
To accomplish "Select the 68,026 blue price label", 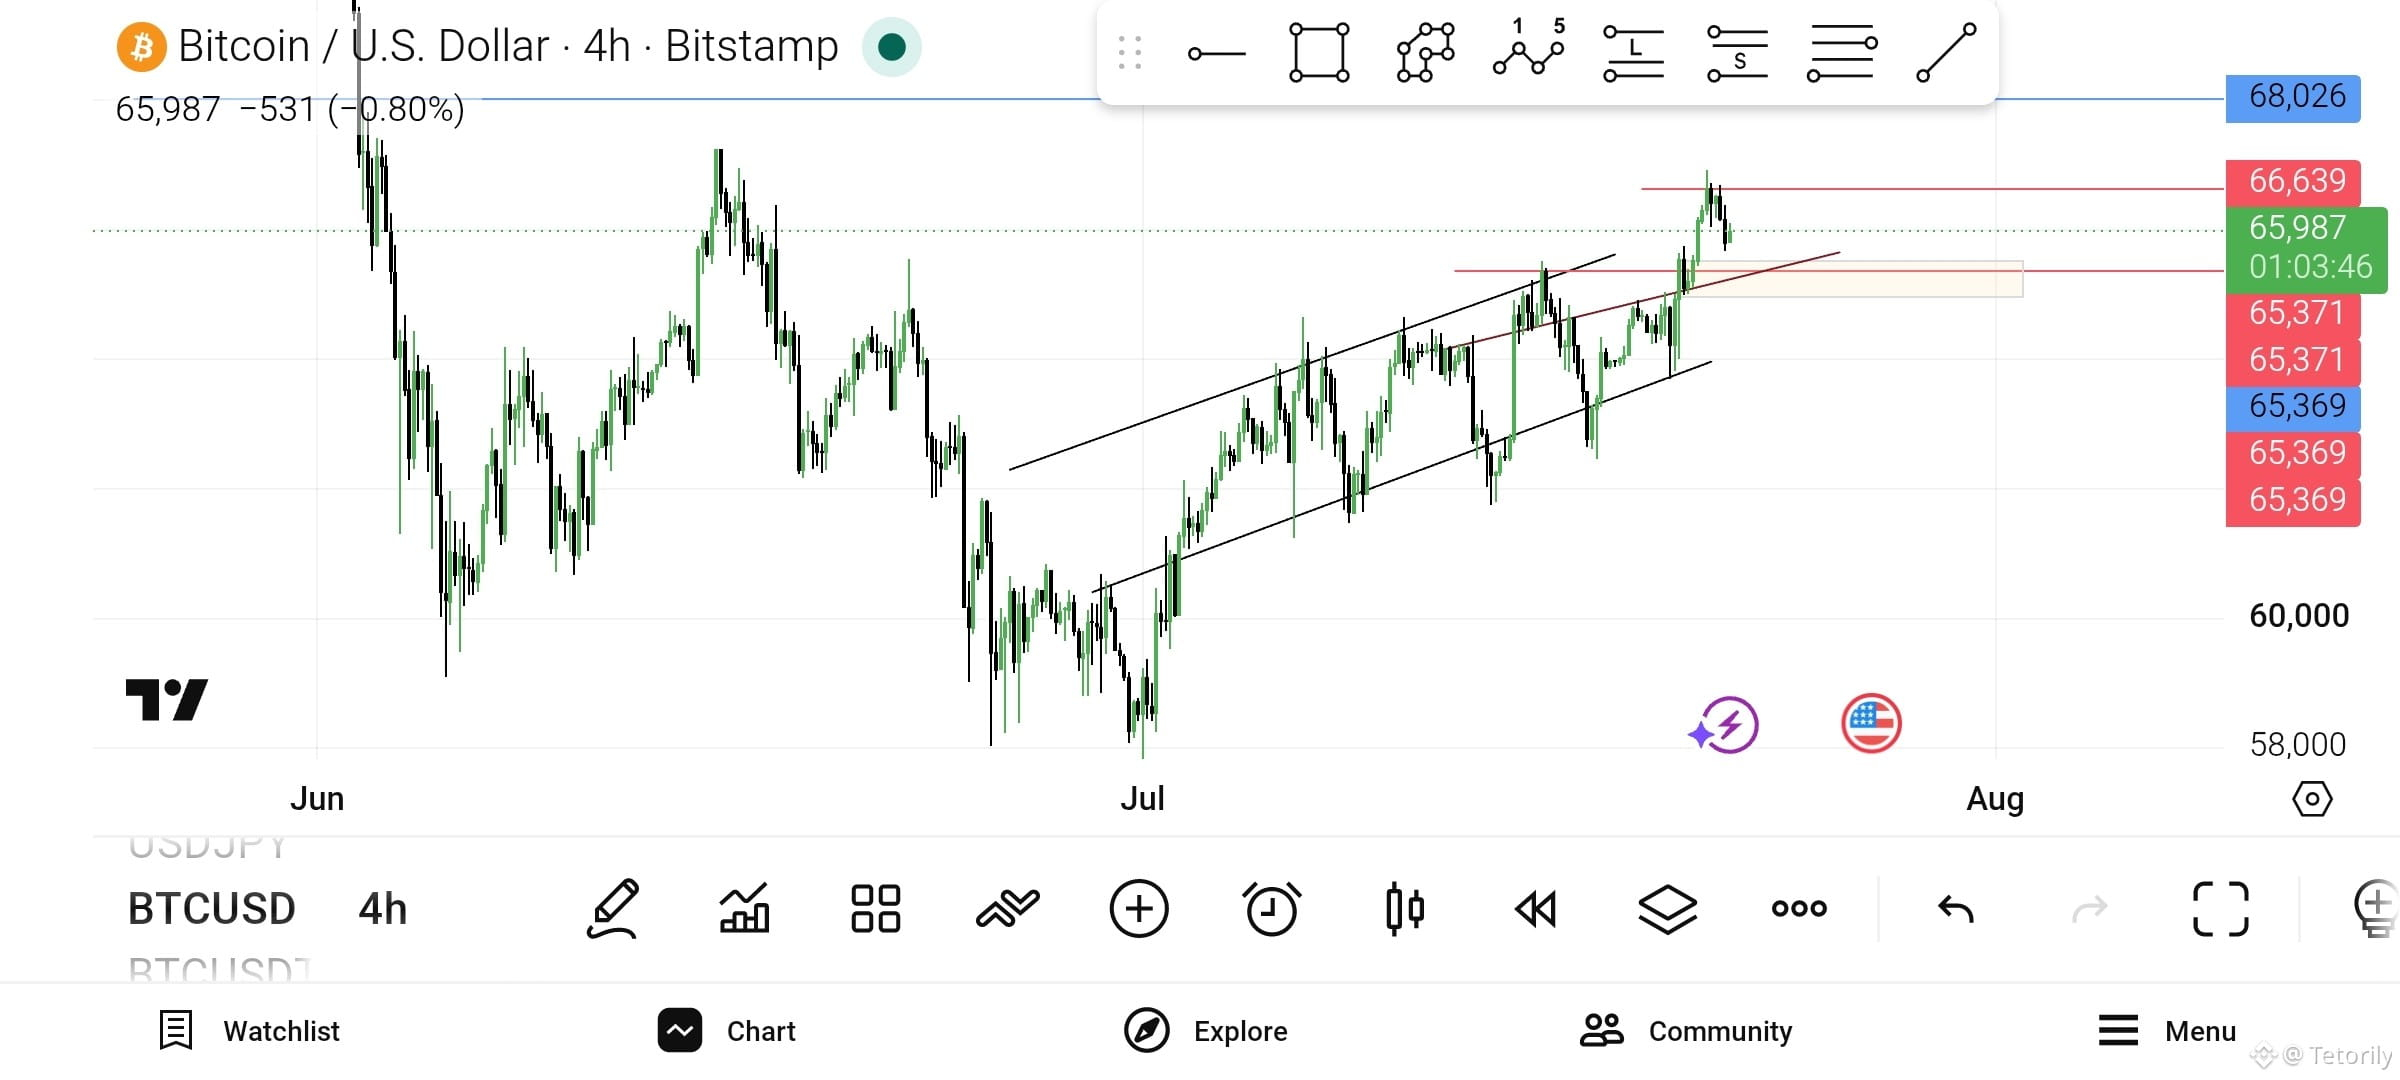I will click(x=2293, y=98).
